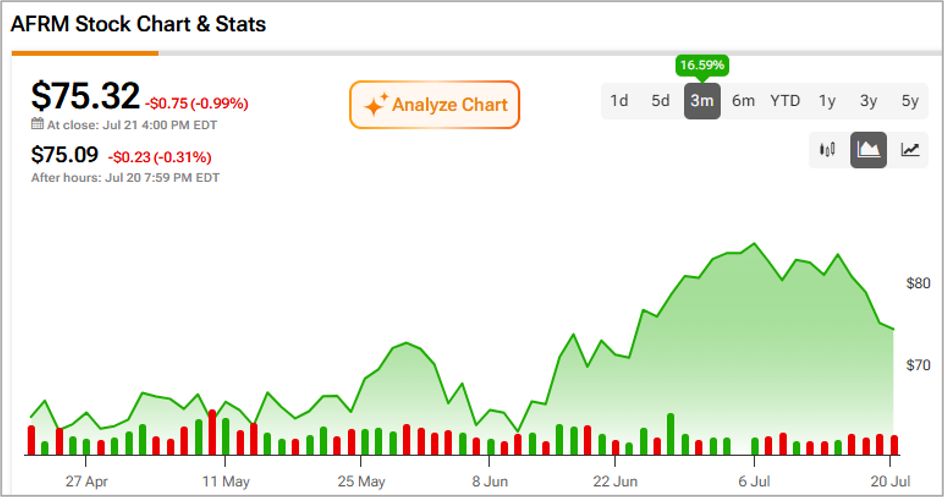Click the 16.59% performance badge
Screen dimensions: 944x497
(x=702, y=65)
